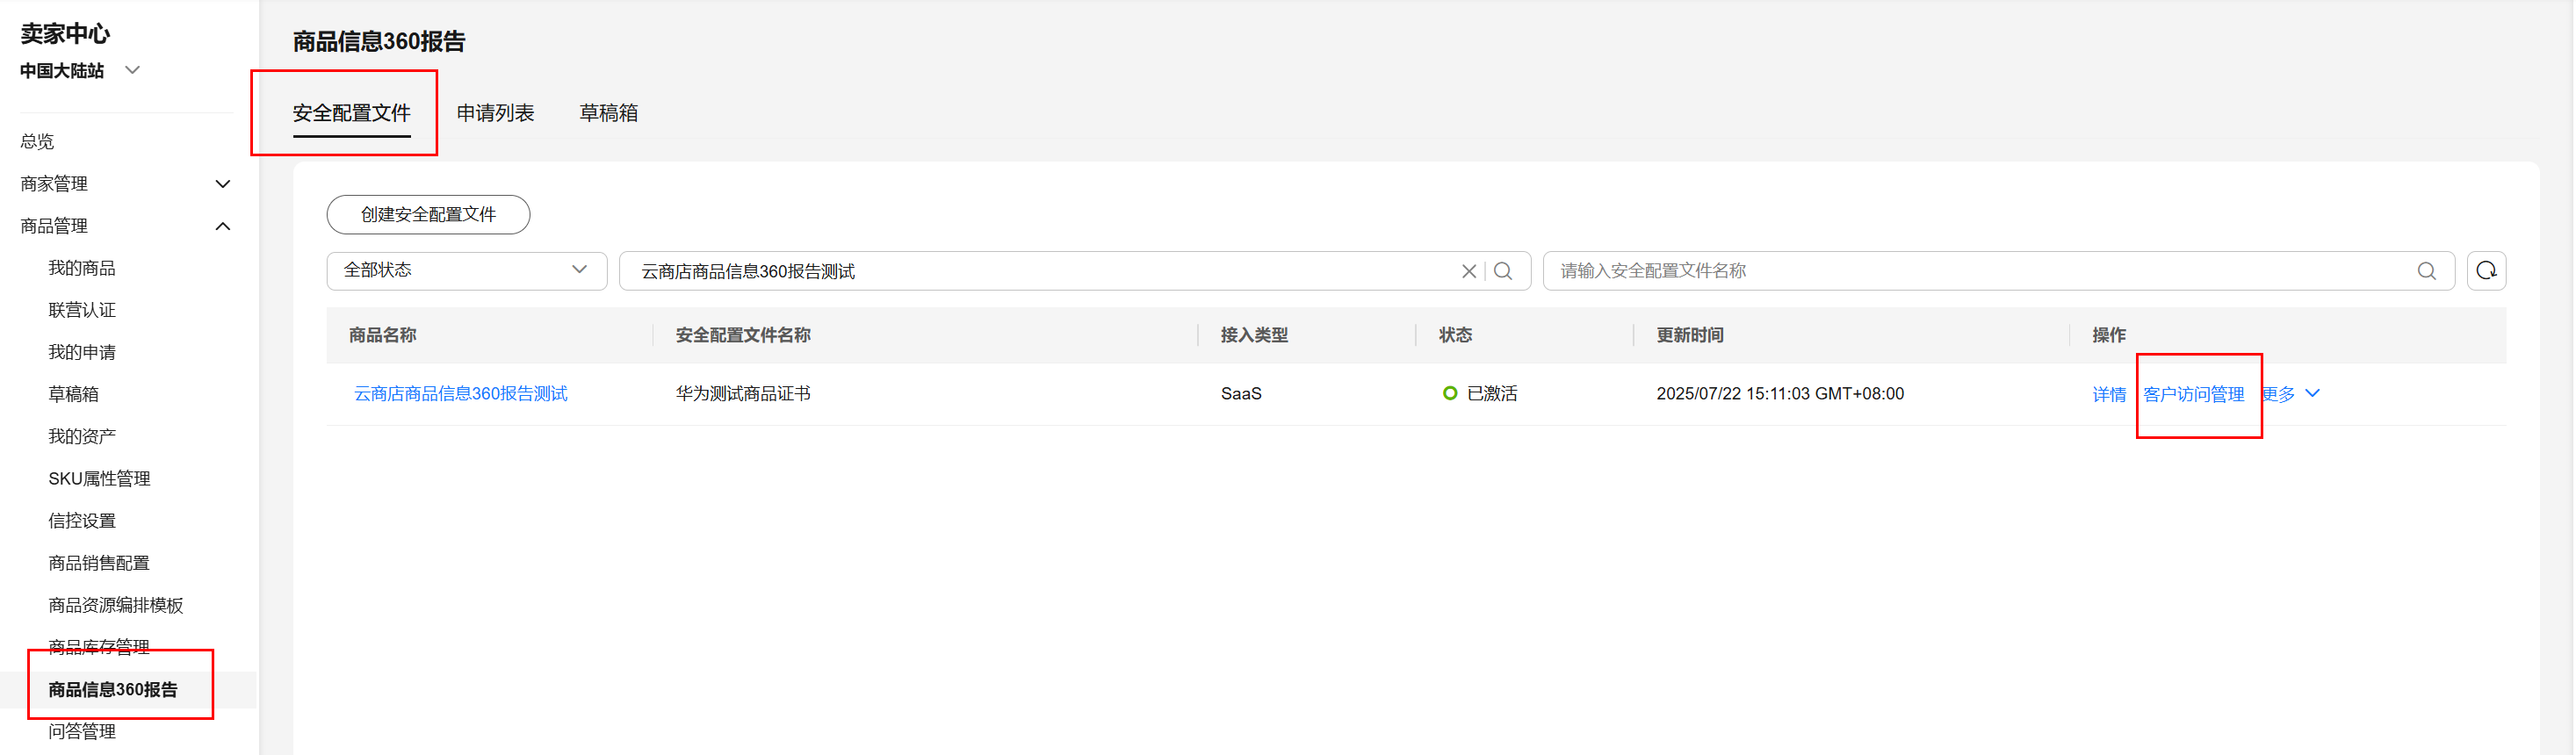
Task: Click the 安全配置文件名称 column header
Action: pyautogui.click(x=743, y=335)
